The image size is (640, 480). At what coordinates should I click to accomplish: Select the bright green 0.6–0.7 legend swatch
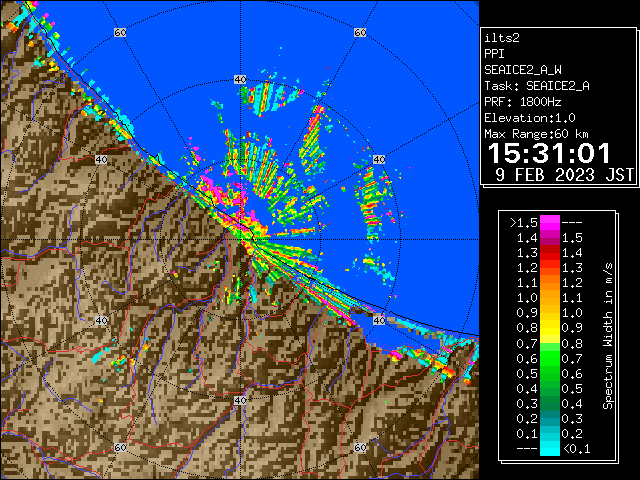550,358
